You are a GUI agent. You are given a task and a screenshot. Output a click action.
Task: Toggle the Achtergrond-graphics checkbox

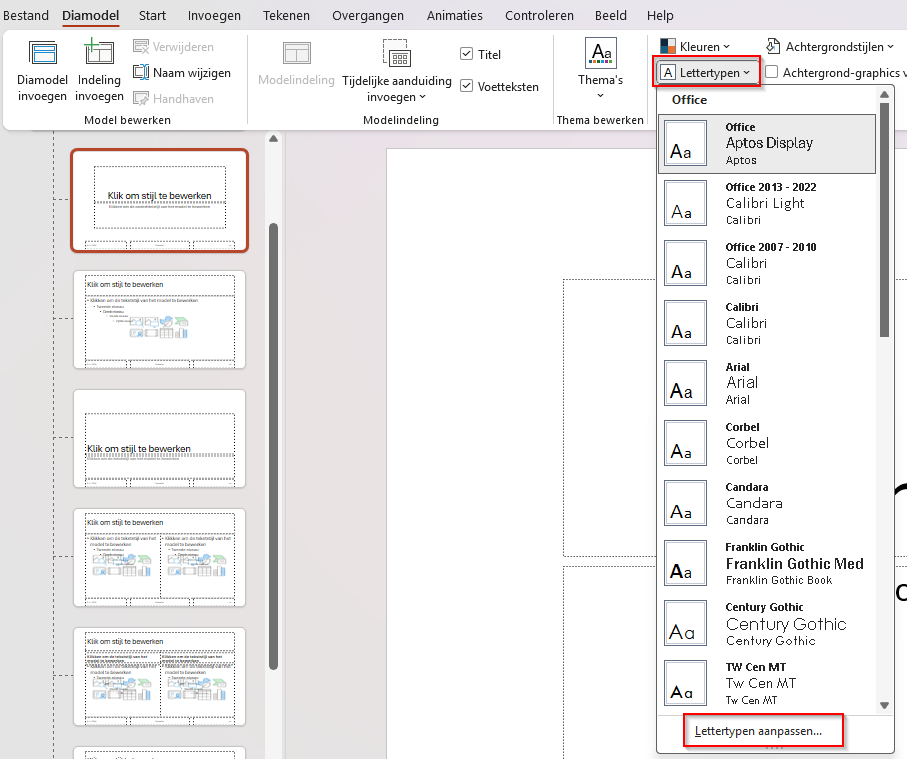pyautogui.click(x=771, y=72)
